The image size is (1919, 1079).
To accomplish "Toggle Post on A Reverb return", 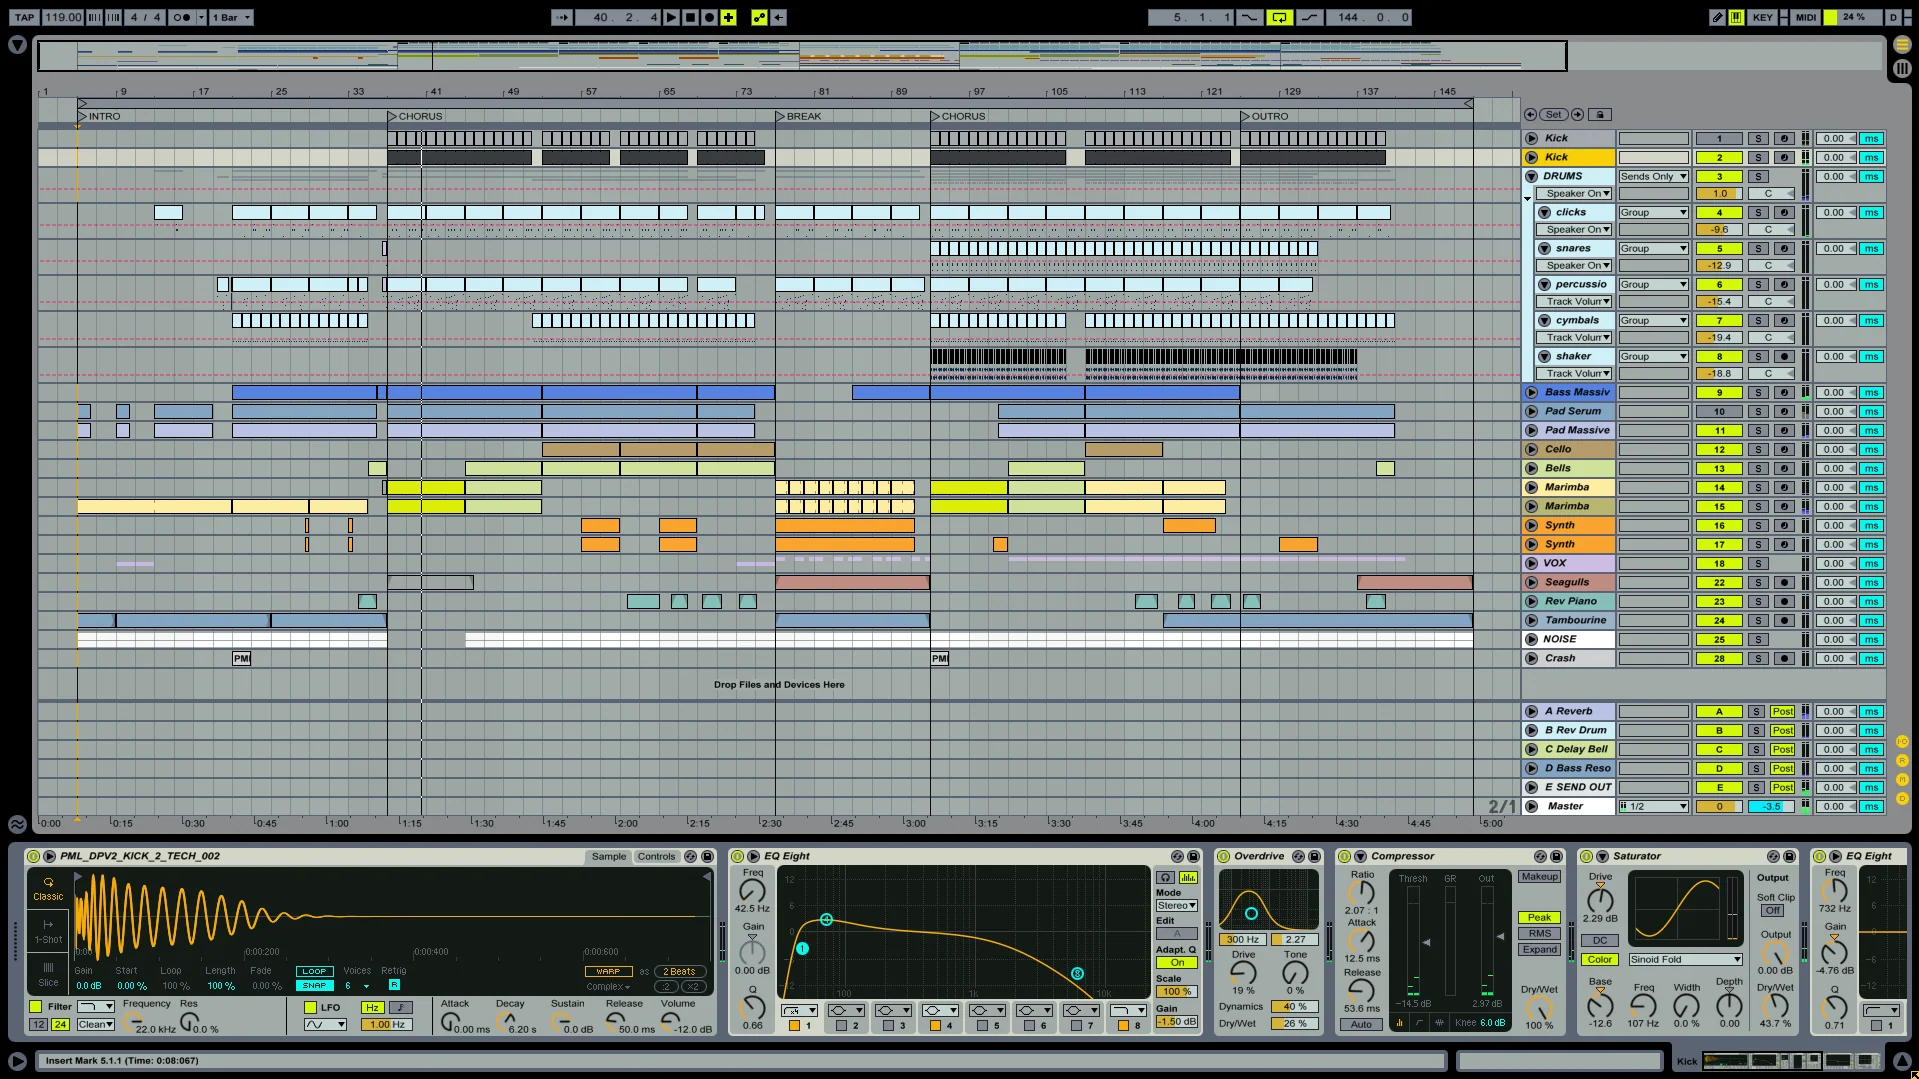I will point(1782,711).
